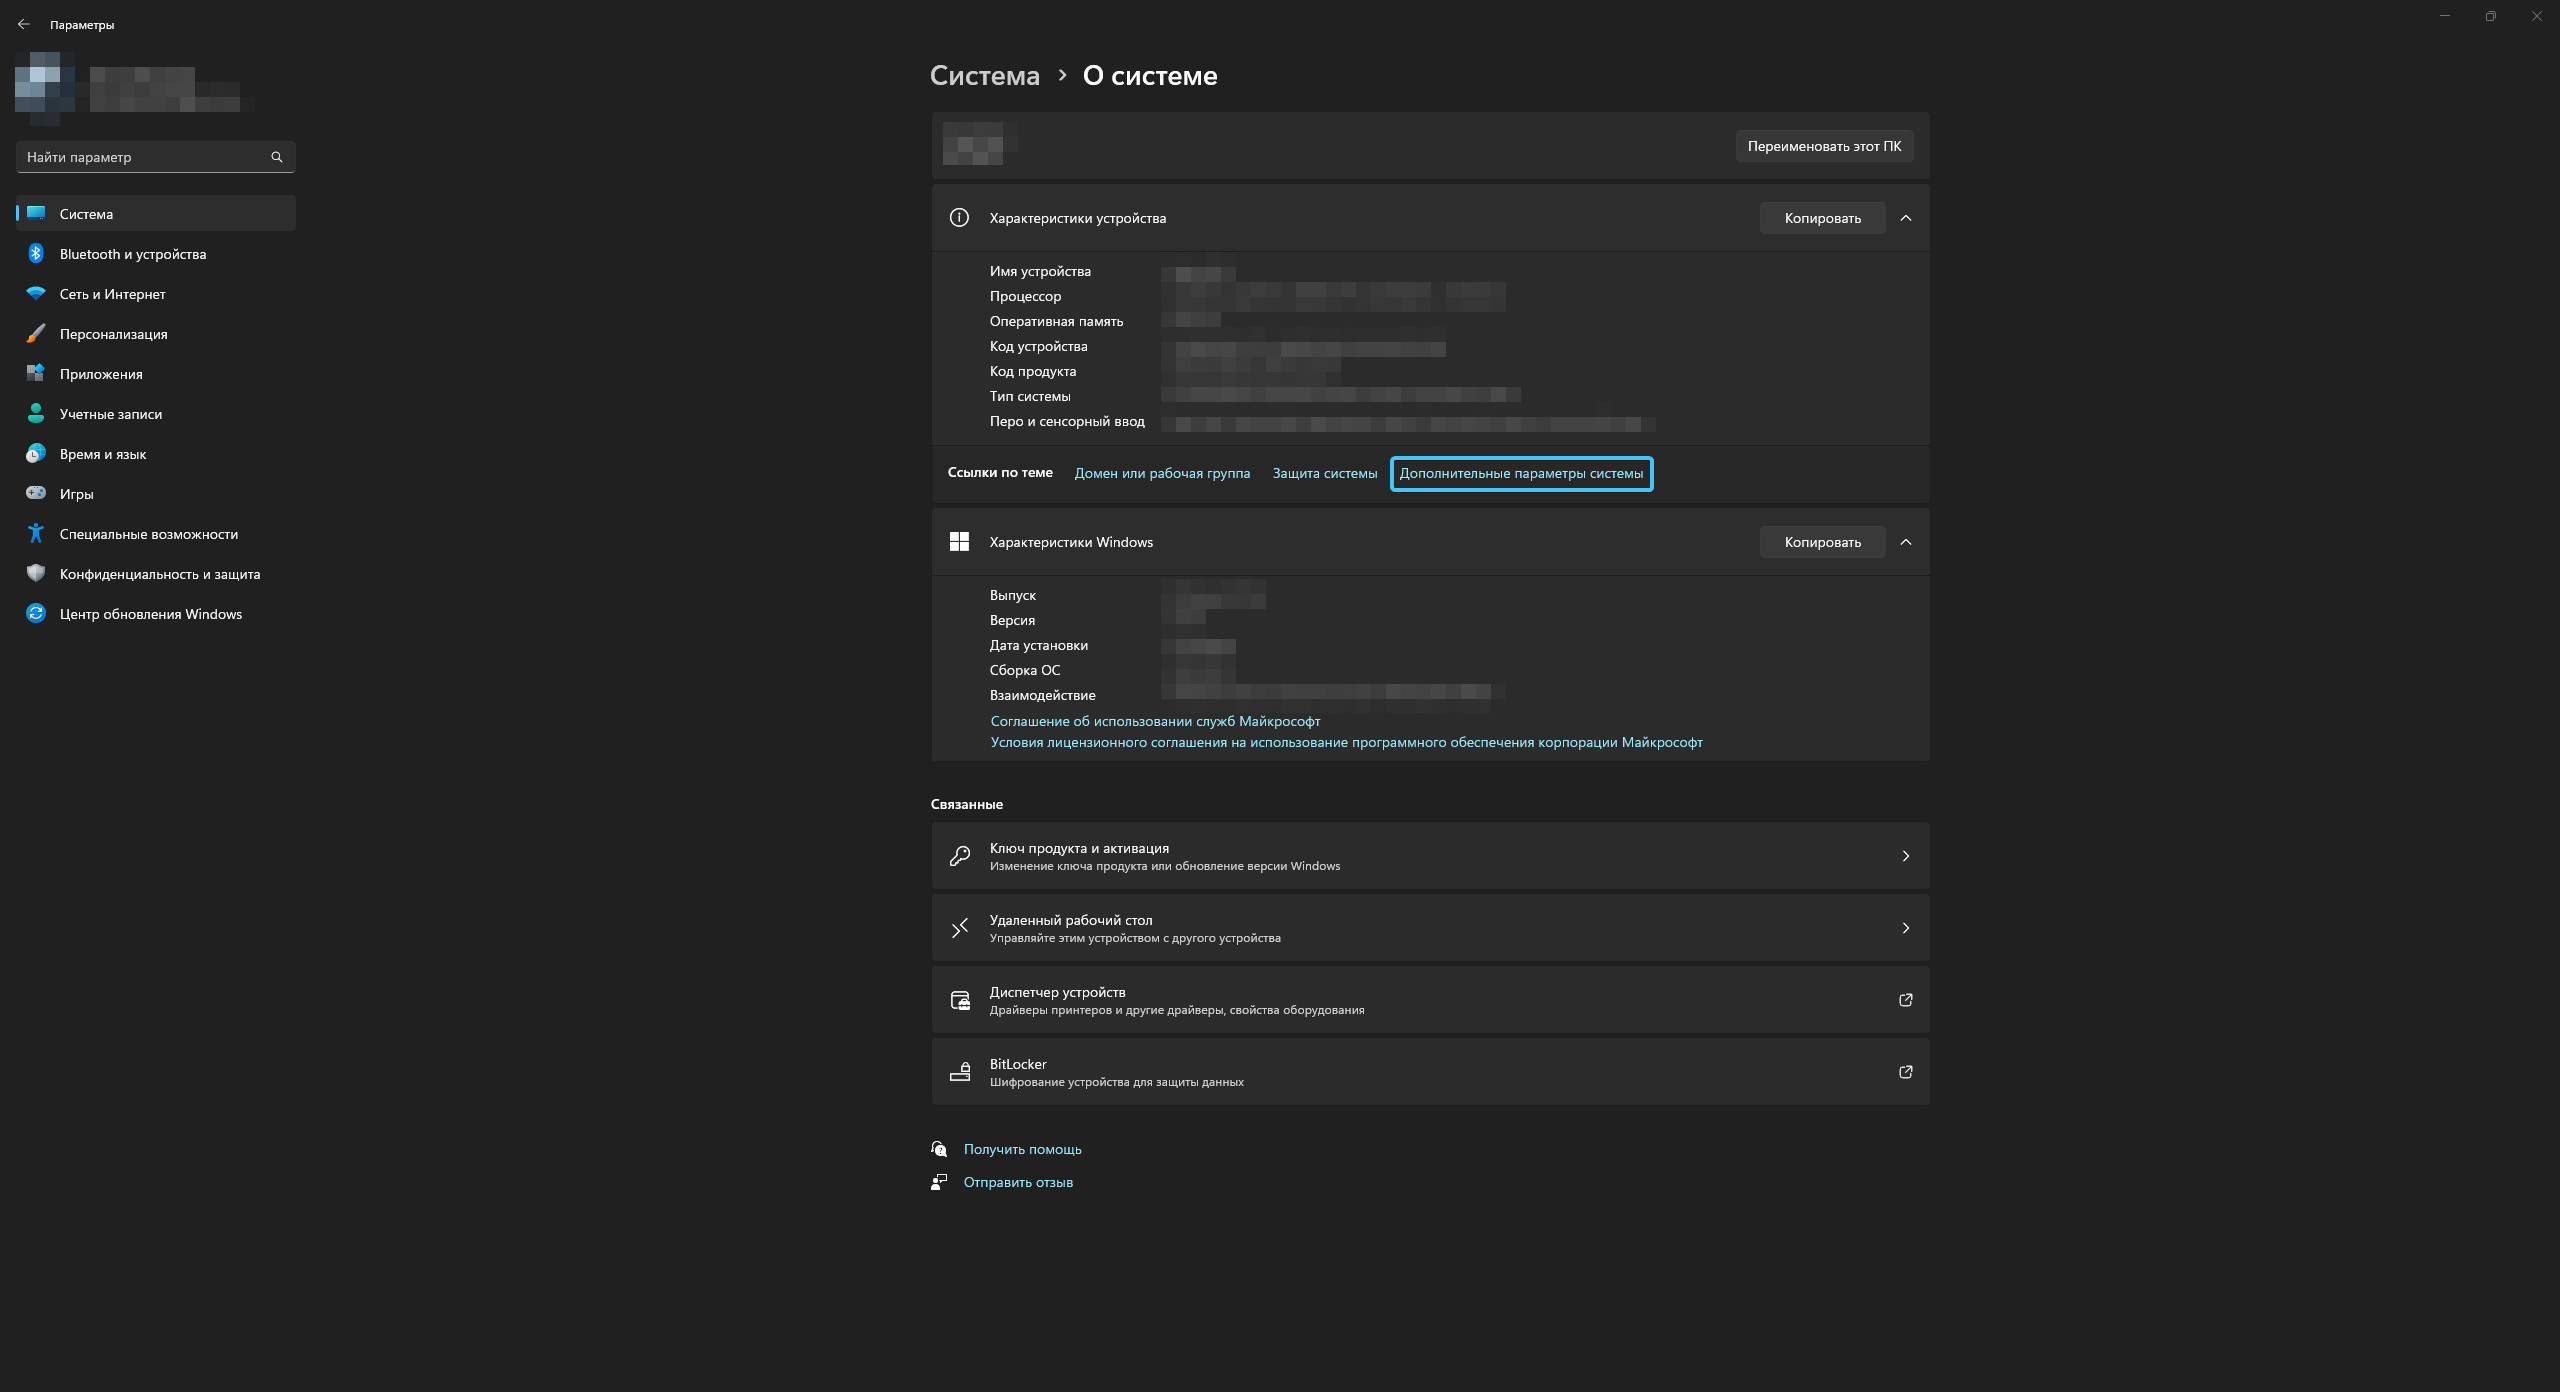Click the search input field
Screen dimensions: 2560x1392
coord(151,156)
